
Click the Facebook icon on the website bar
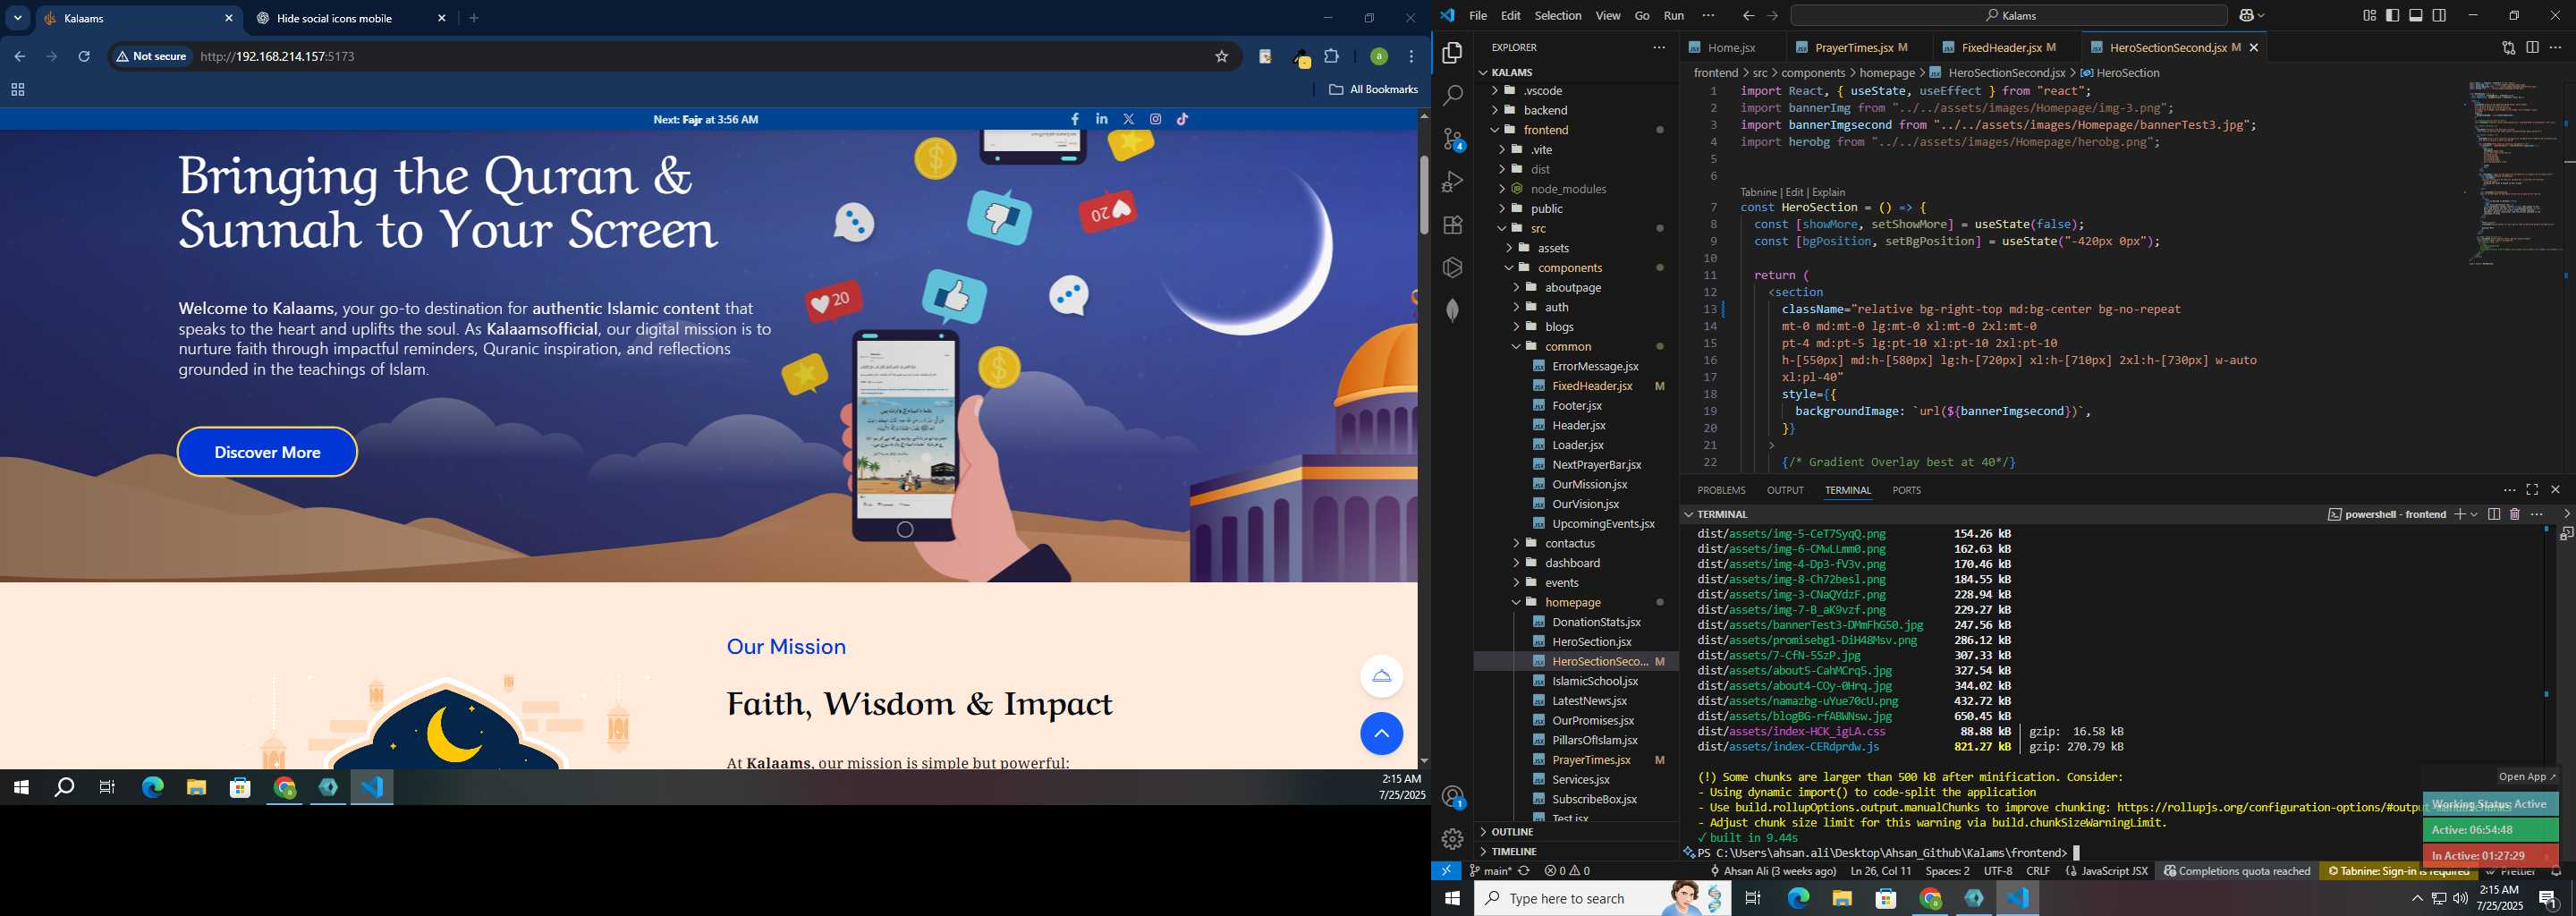(1075, 119)
